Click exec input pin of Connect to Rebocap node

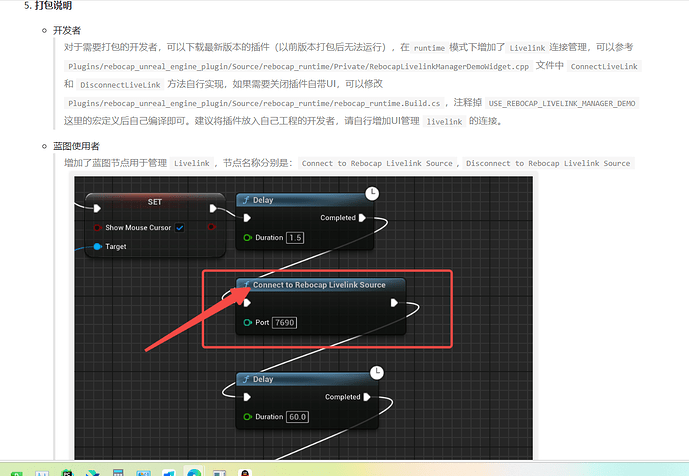click(247, 302)
